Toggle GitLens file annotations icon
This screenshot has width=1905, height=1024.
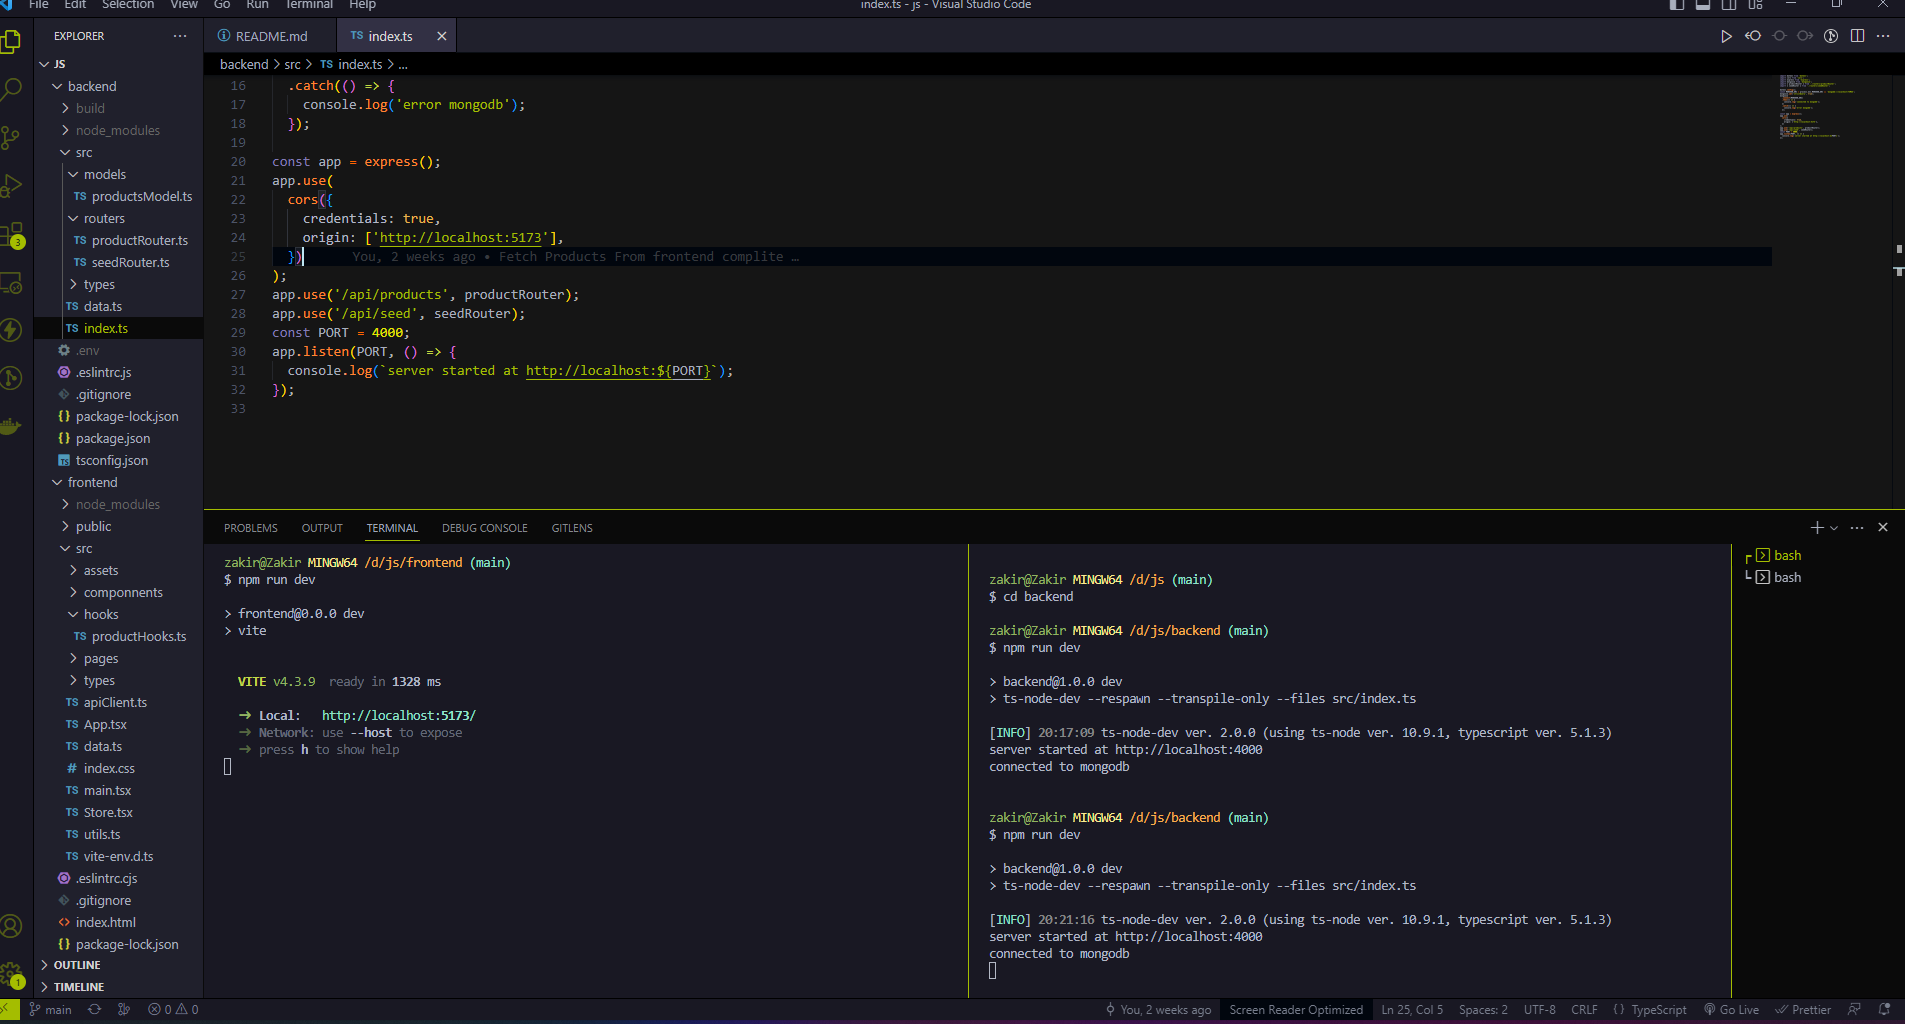pos(1831,36)
